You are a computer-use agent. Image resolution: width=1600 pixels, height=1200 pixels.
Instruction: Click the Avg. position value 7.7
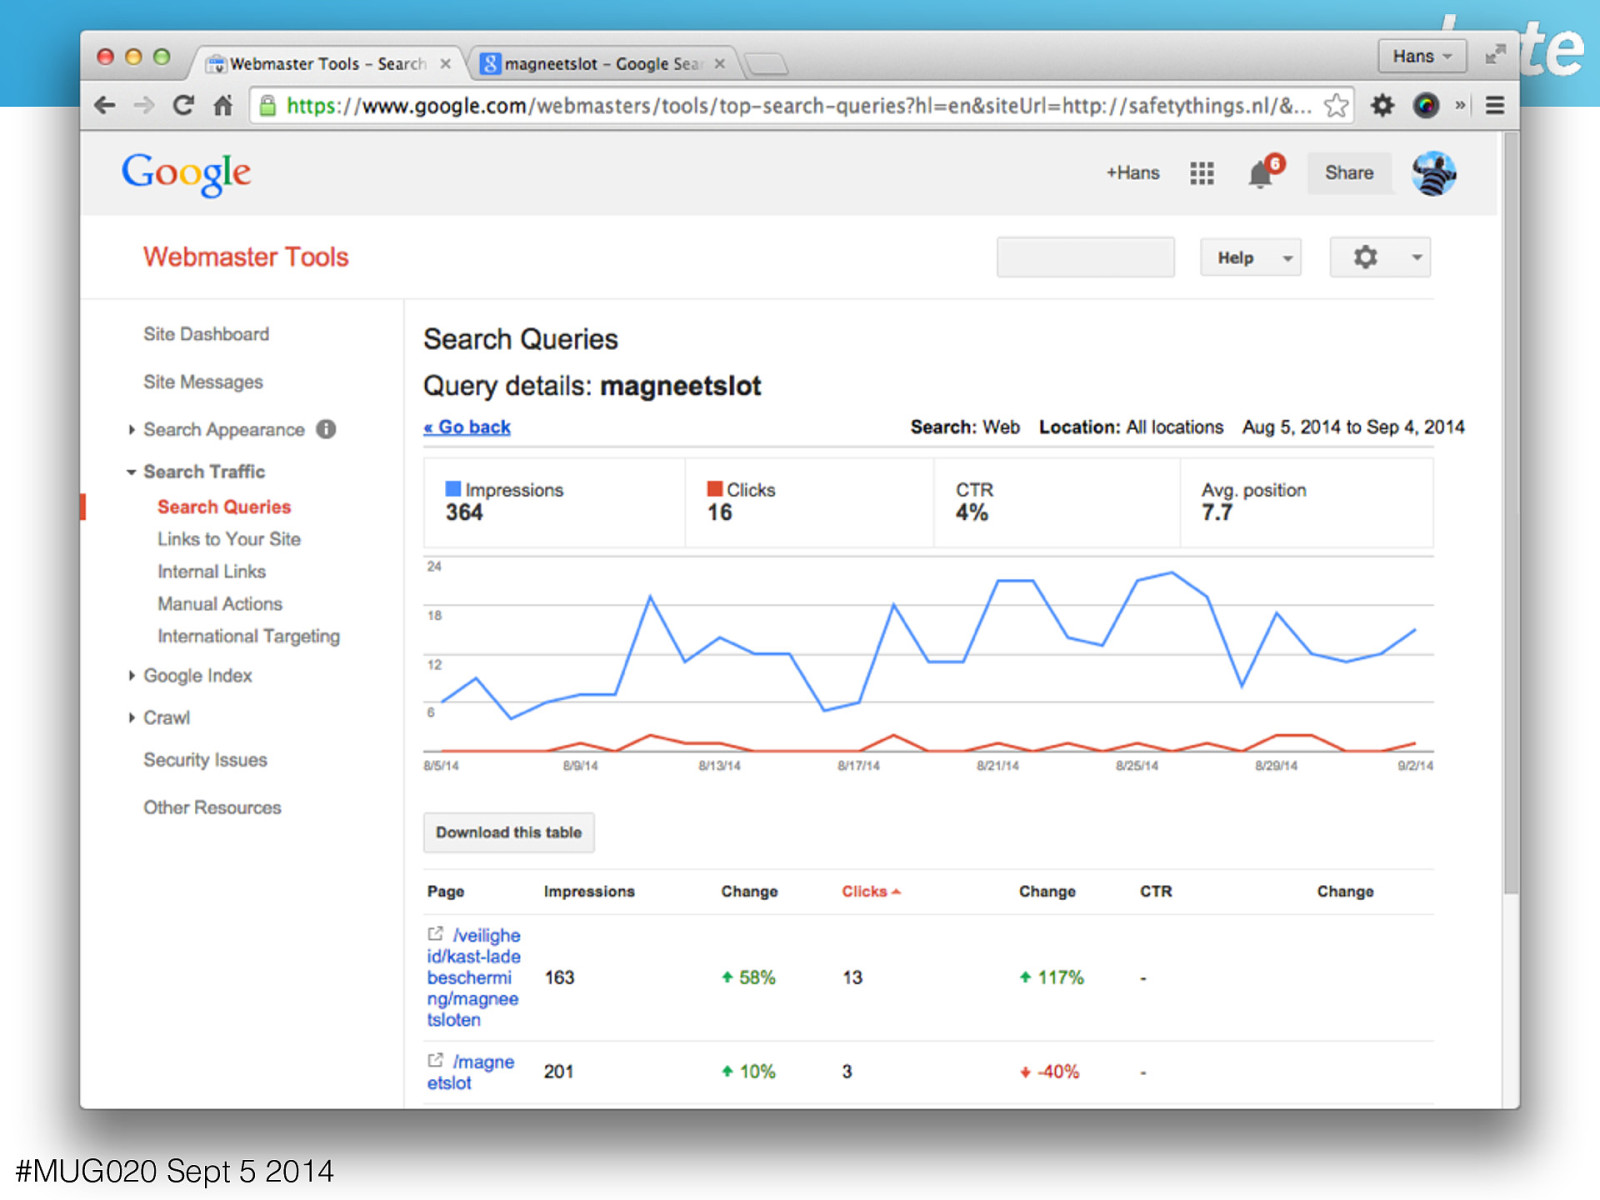[1217, 513]
